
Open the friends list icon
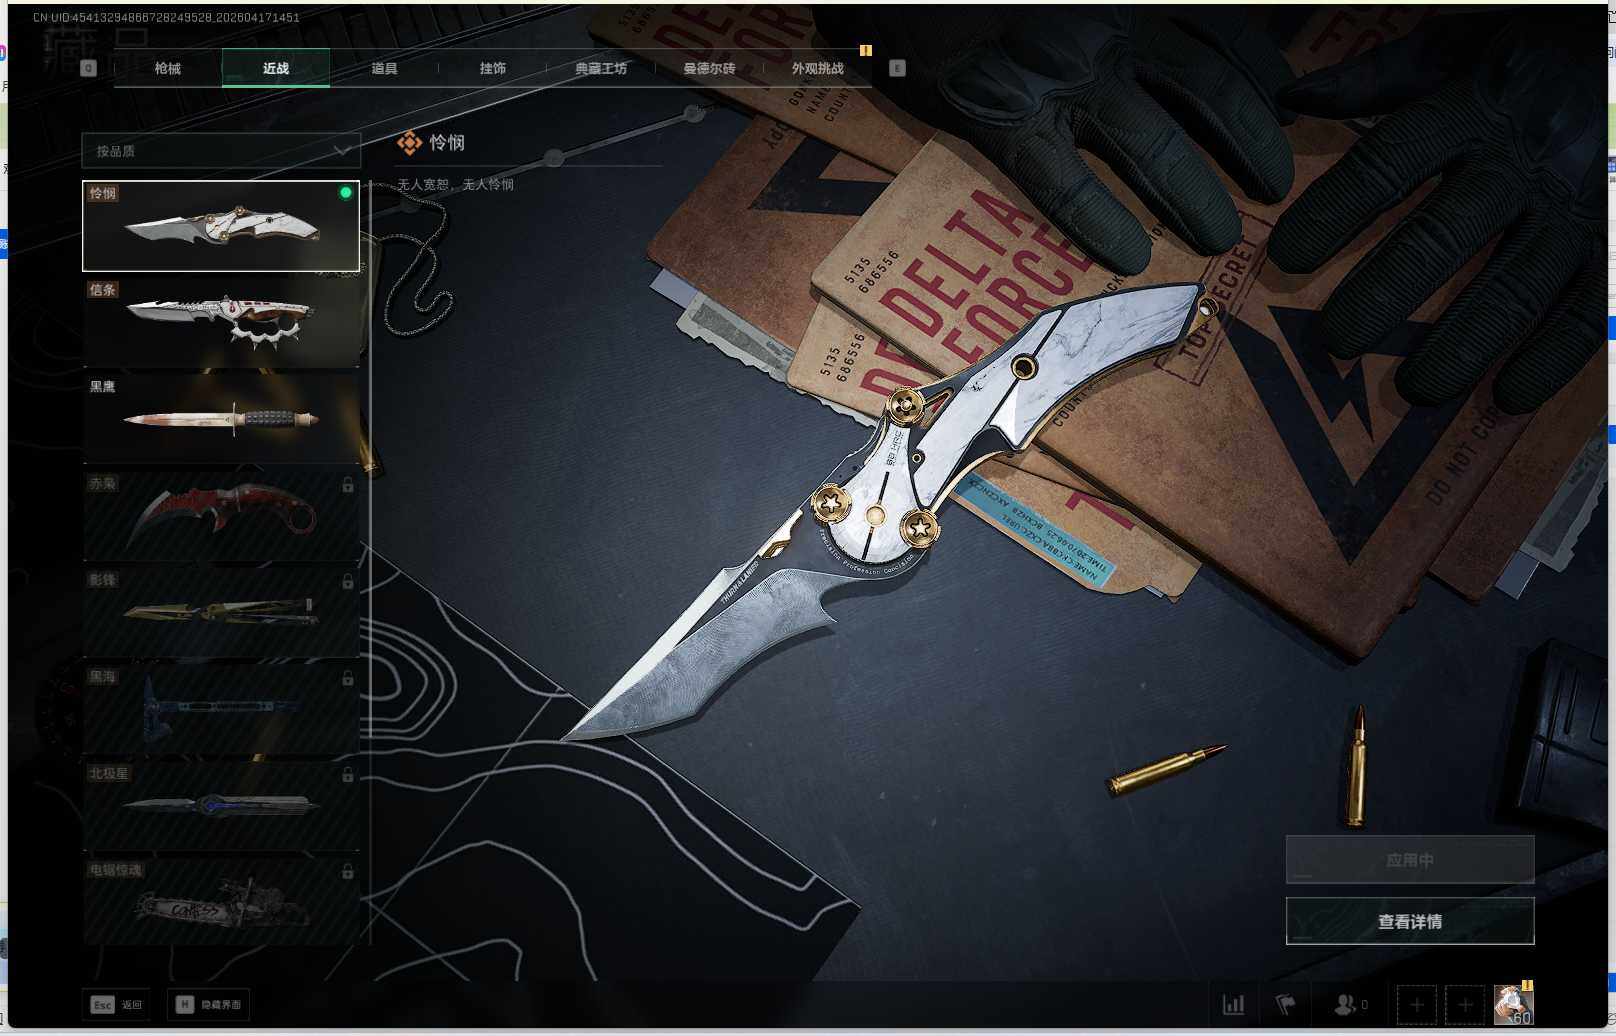click(x=1346, y=1004)
